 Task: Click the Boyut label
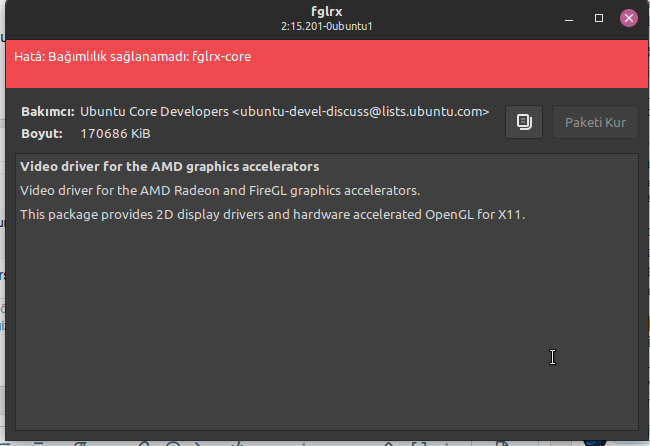[x=41, y=133]
